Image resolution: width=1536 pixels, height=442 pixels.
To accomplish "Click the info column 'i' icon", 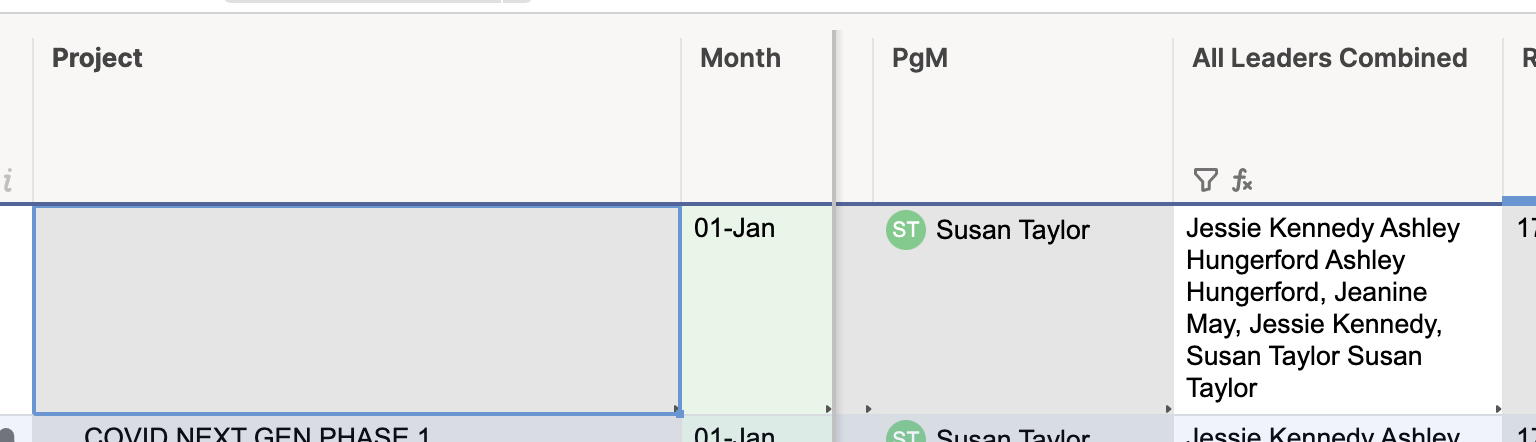I will tap(8, 181).
